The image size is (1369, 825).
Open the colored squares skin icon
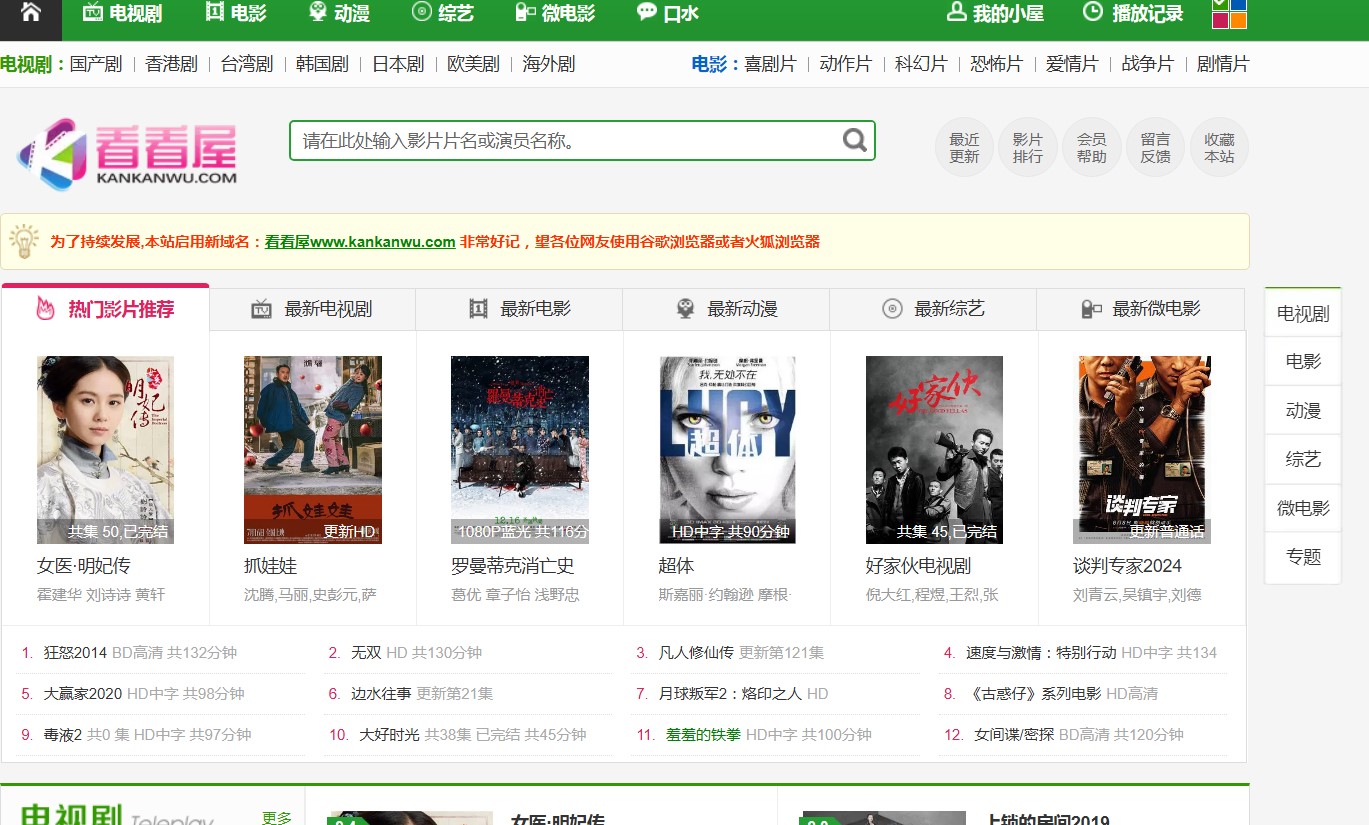click(x=1229, y=13)
